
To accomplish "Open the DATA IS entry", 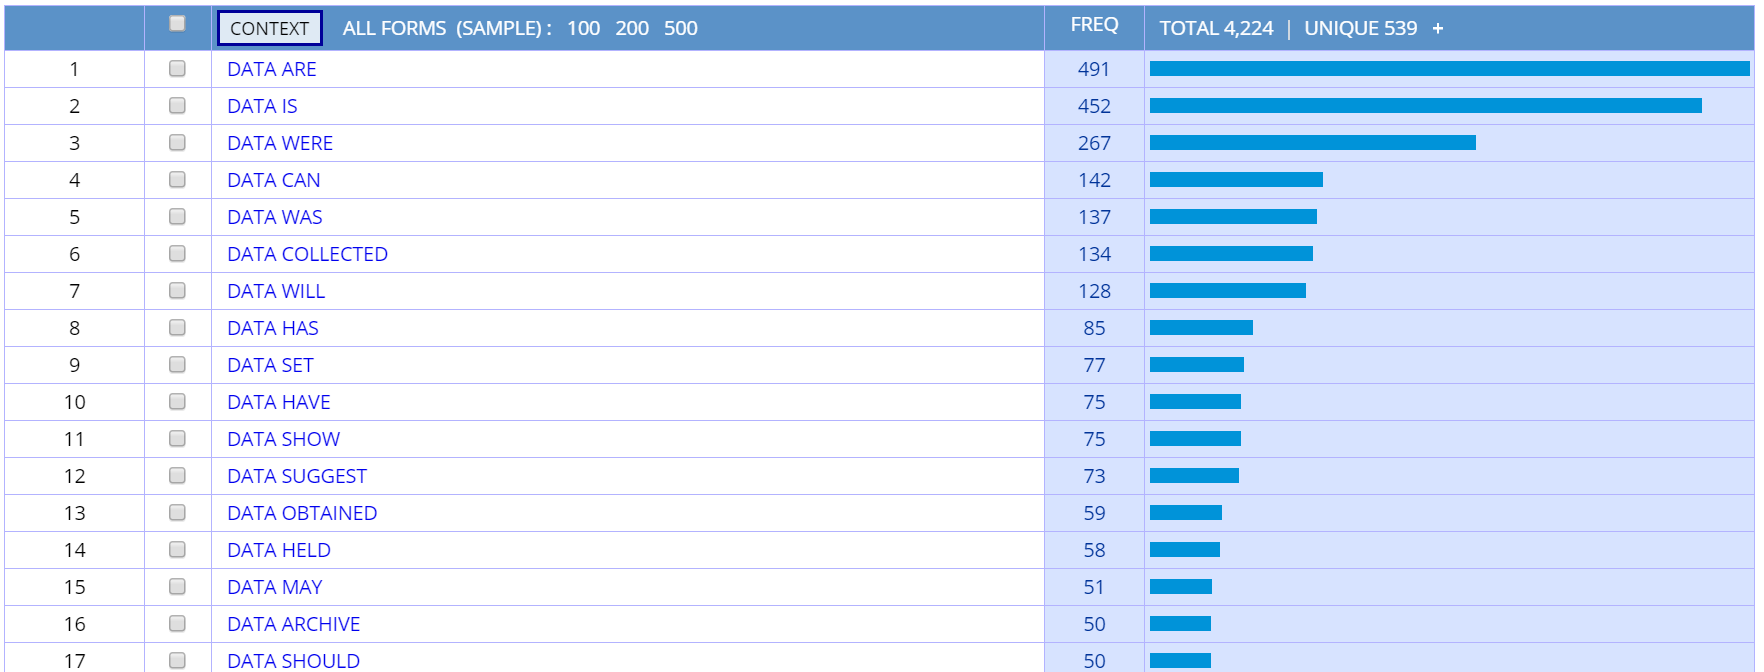I will (262, 106).
